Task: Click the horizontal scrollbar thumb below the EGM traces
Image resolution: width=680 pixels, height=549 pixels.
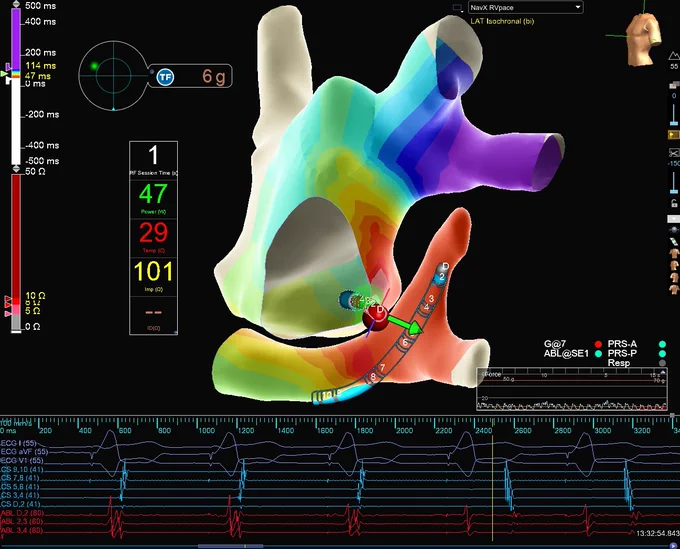Action: pos(230,546)
